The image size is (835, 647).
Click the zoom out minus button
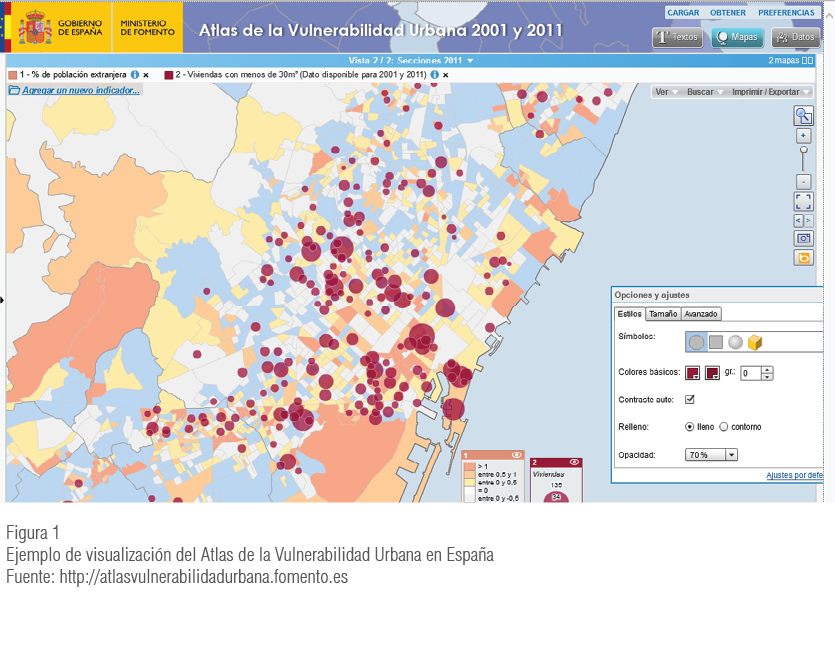click(803, 182)
